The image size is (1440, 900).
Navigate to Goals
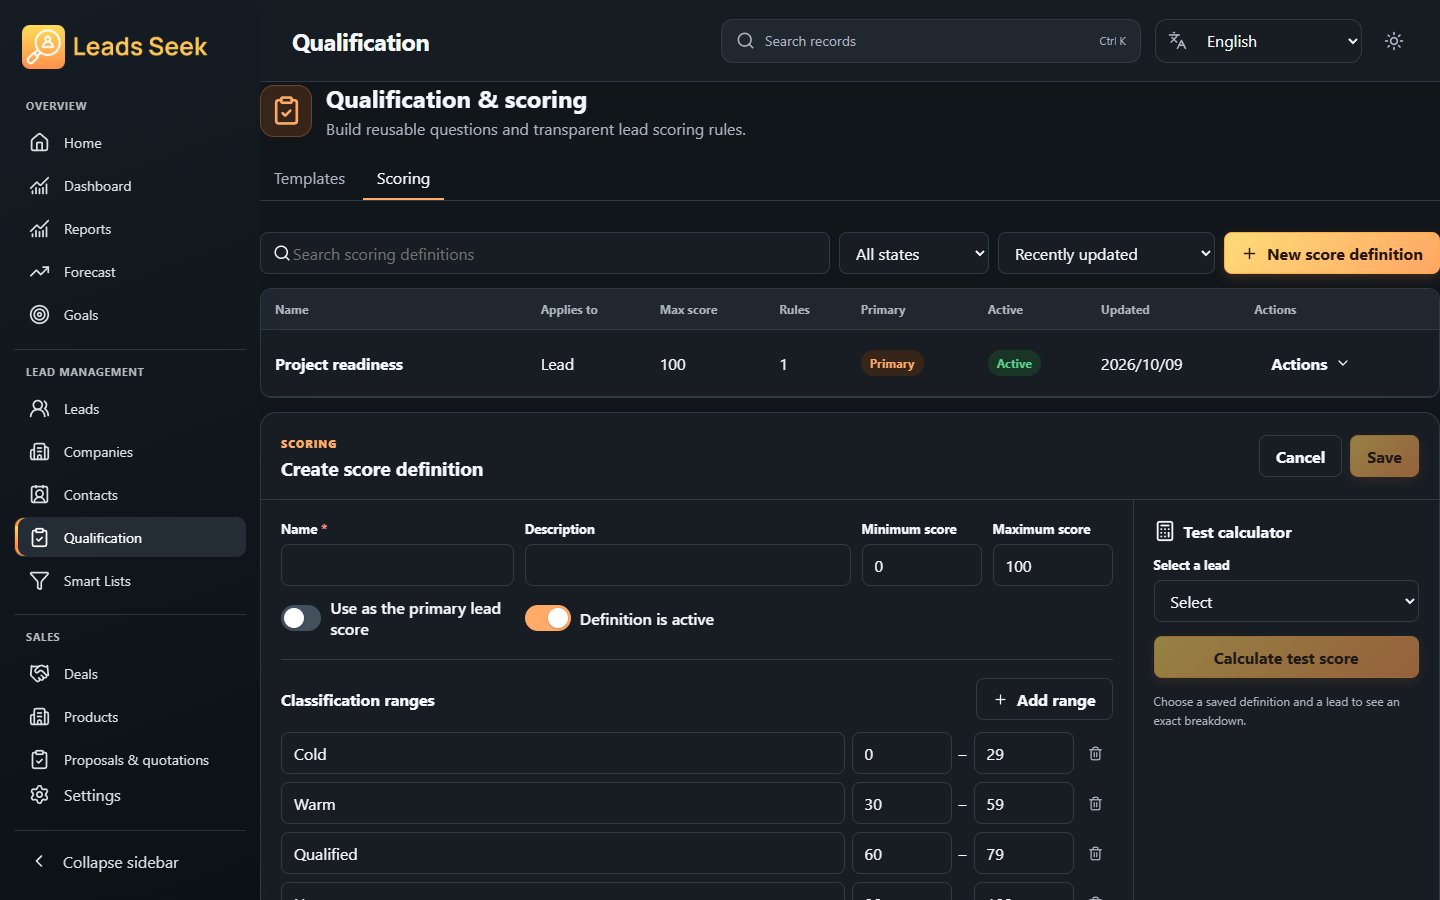[130, 315]
